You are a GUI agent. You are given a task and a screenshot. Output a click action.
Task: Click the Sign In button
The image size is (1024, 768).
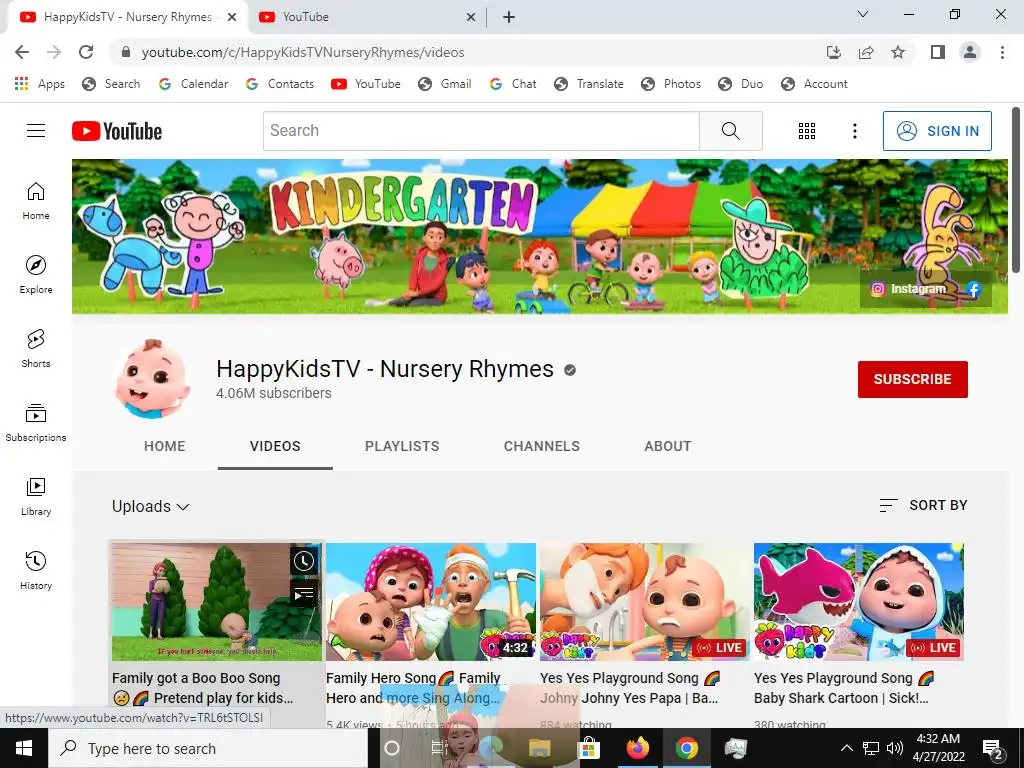(x=937, y=131)
